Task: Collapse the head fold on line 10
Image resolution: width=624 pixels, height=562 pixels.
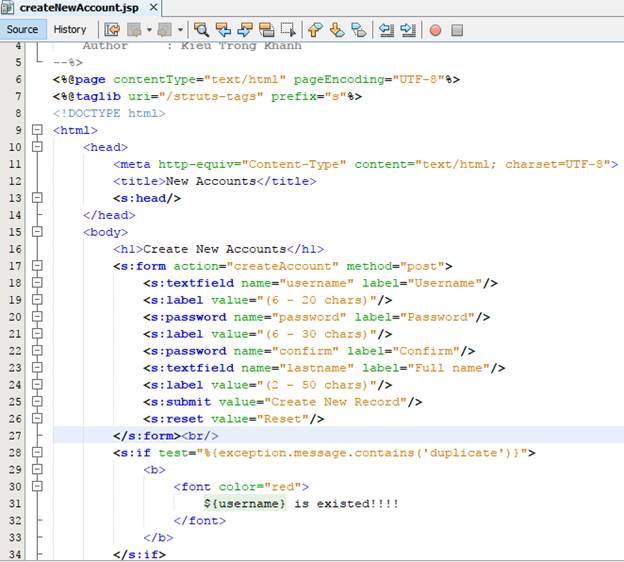Action: tap(37, 147)
